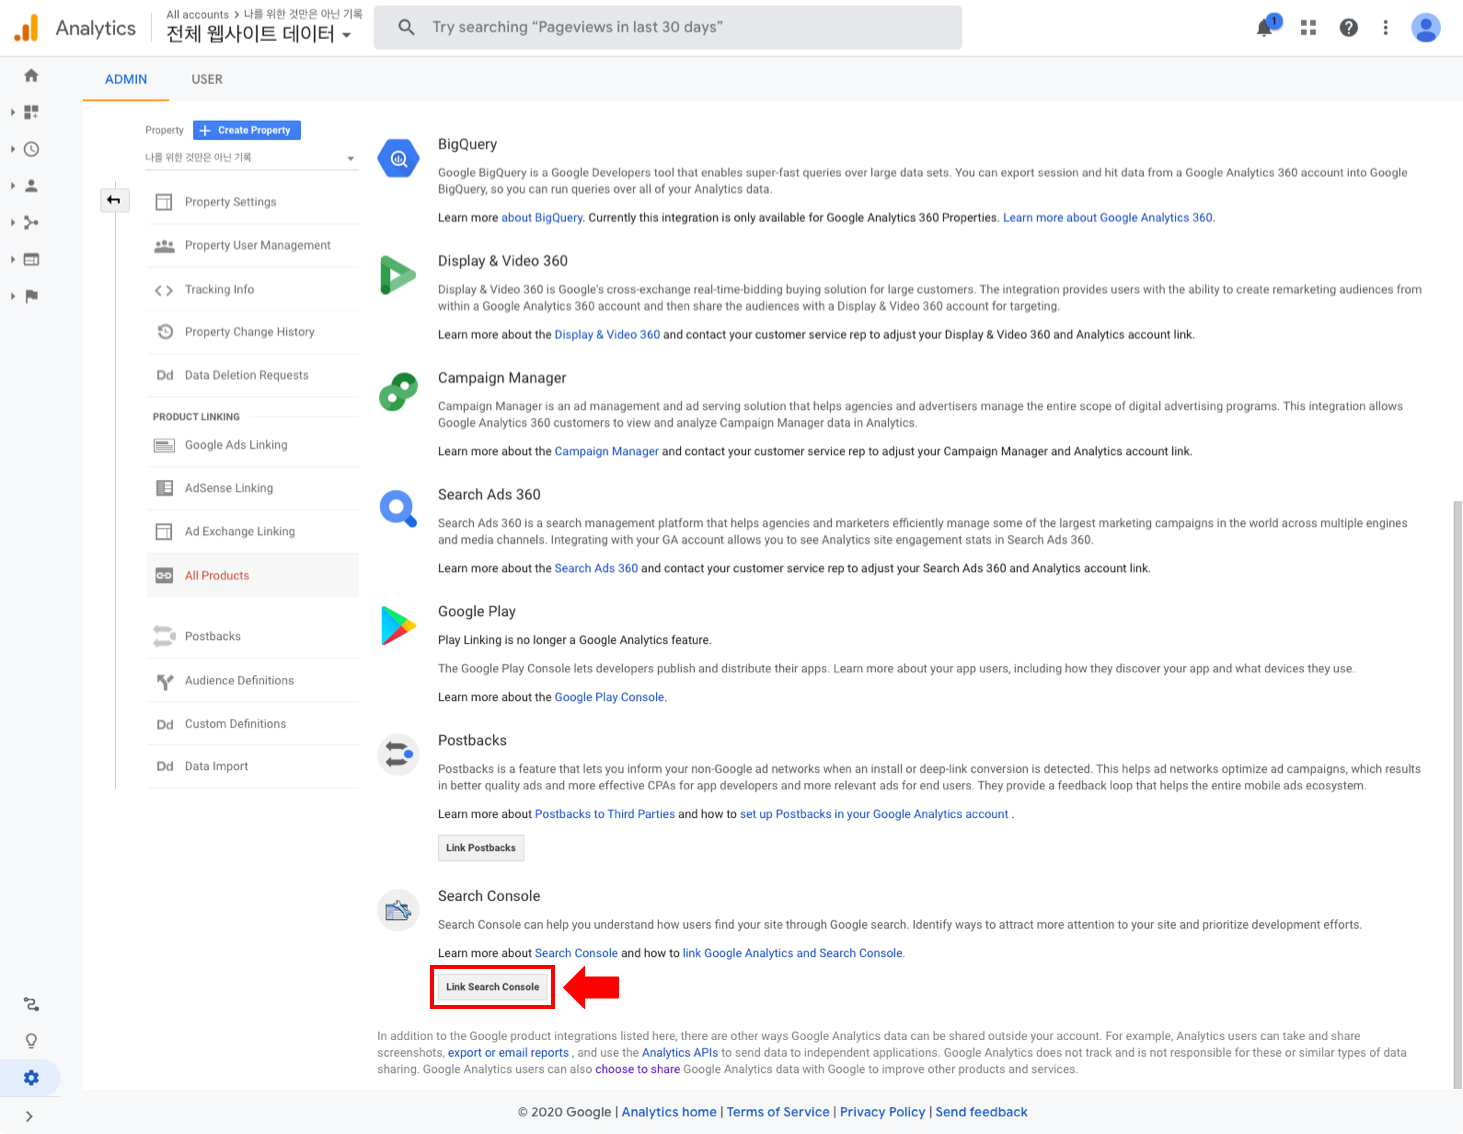Open the Google apps grid
This screenshot has height=1134, width=1463.
(x=1308, y=28)
